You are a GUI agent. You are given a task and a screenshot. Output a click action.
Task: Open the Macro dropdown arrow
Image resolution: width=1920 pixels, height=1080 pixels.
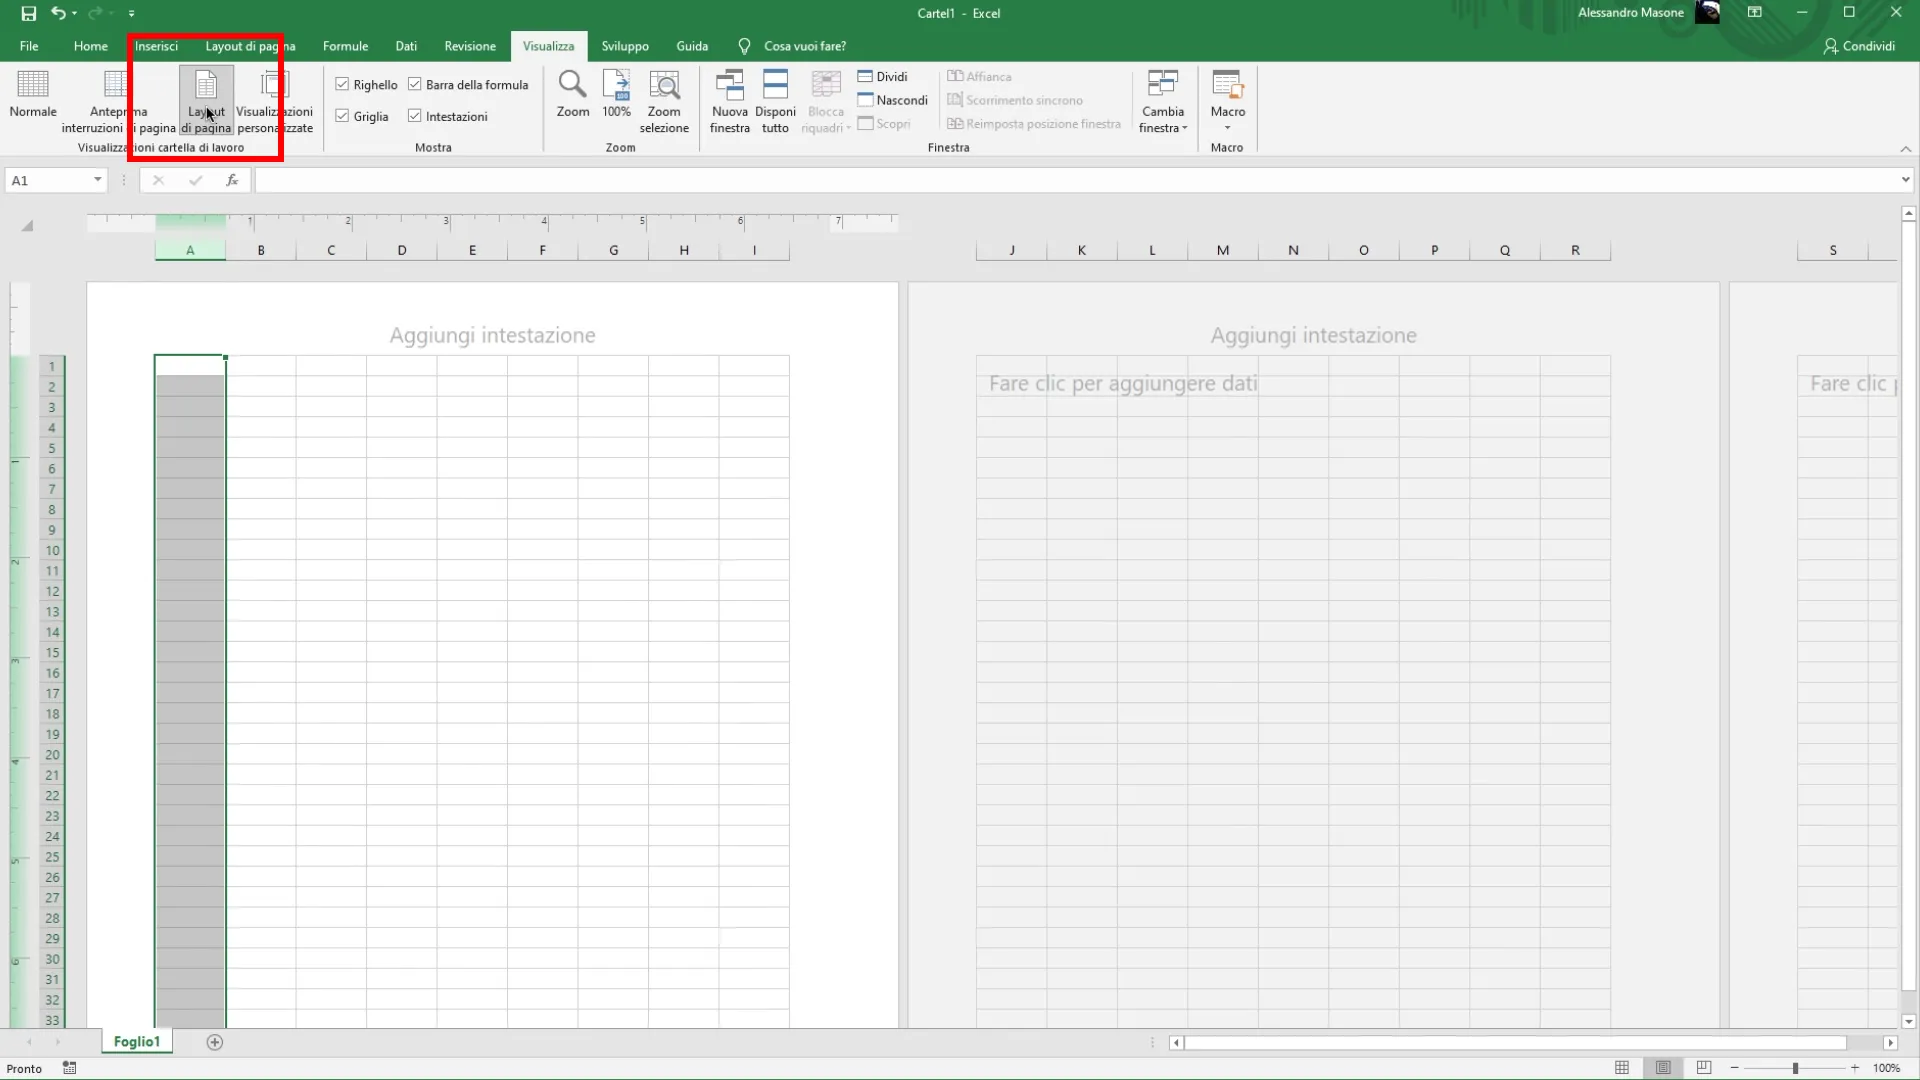[1227, 128]
